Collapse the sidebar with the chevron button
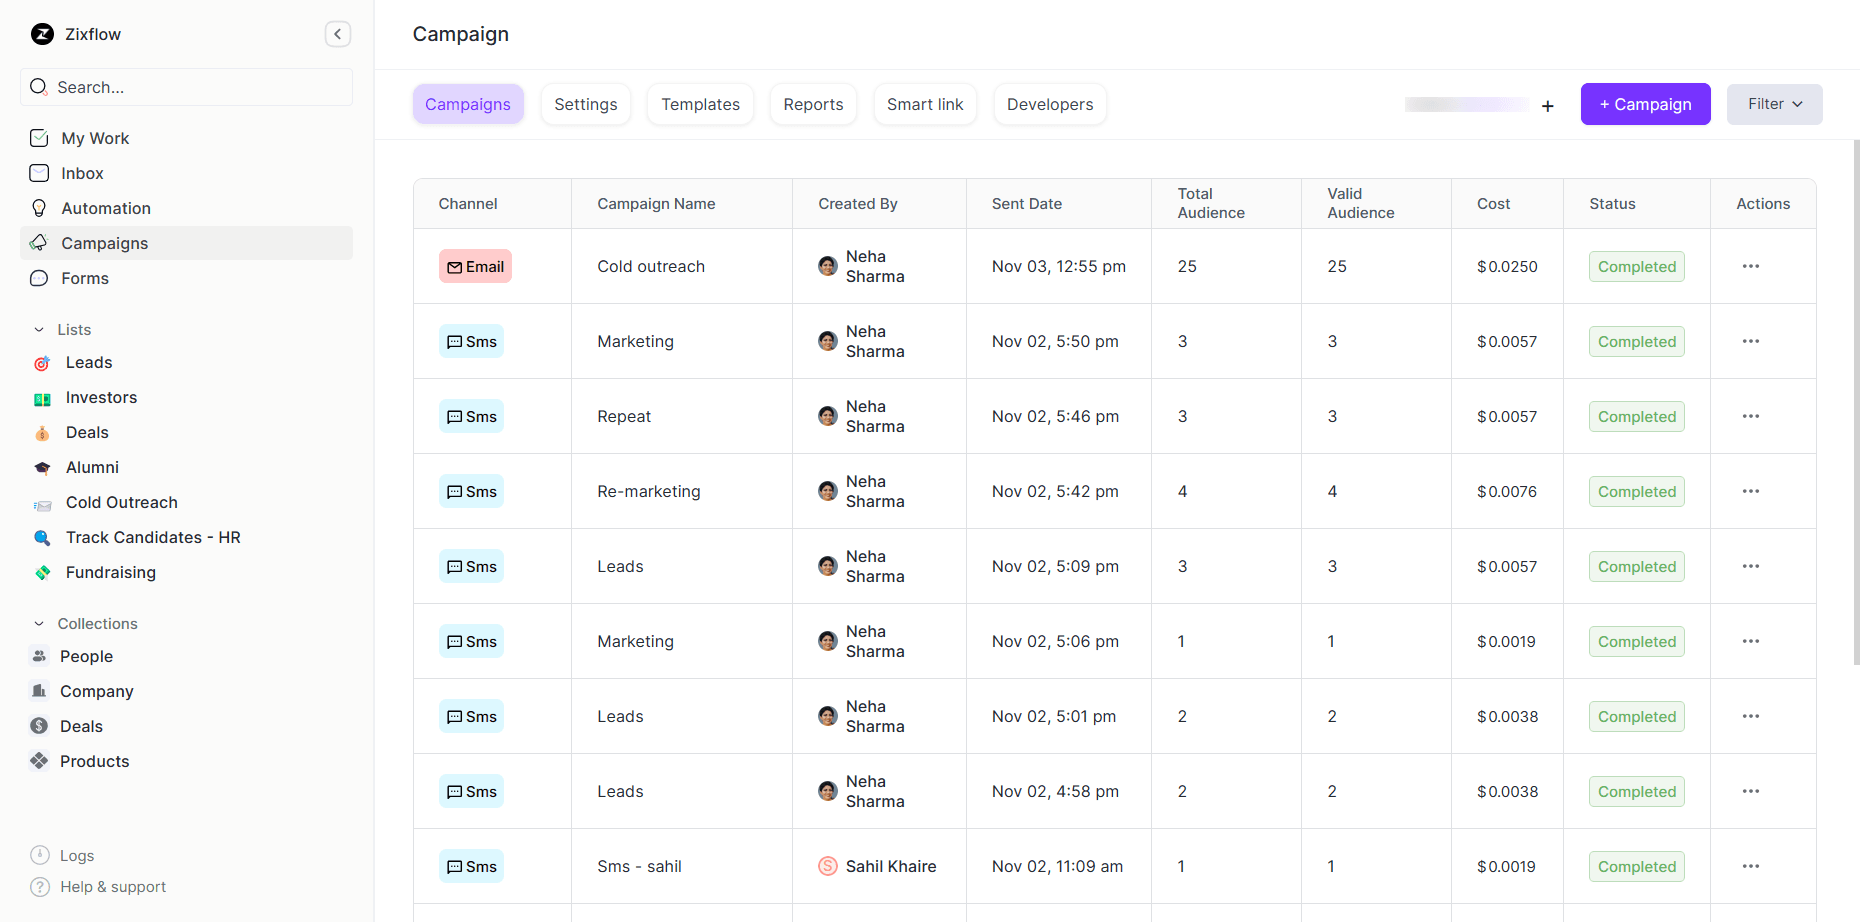 click(337, 33)
